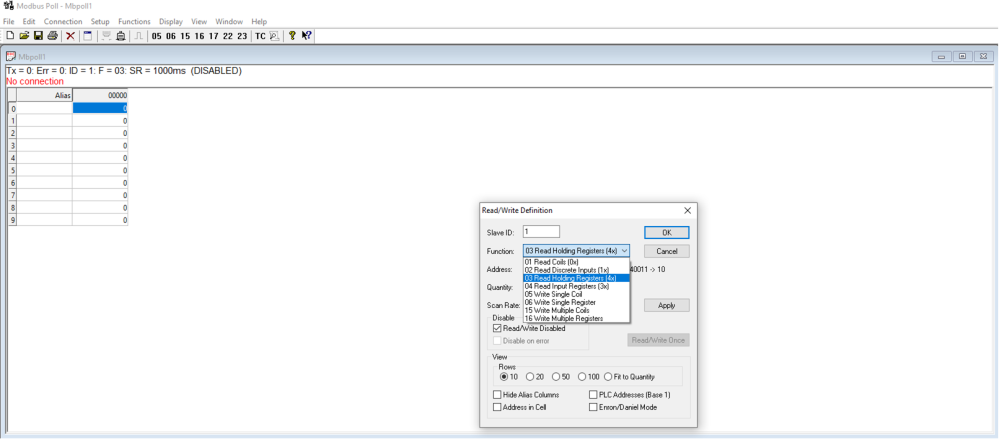Click the Mbpoll1 child window title icon

(x=10, y=57)
